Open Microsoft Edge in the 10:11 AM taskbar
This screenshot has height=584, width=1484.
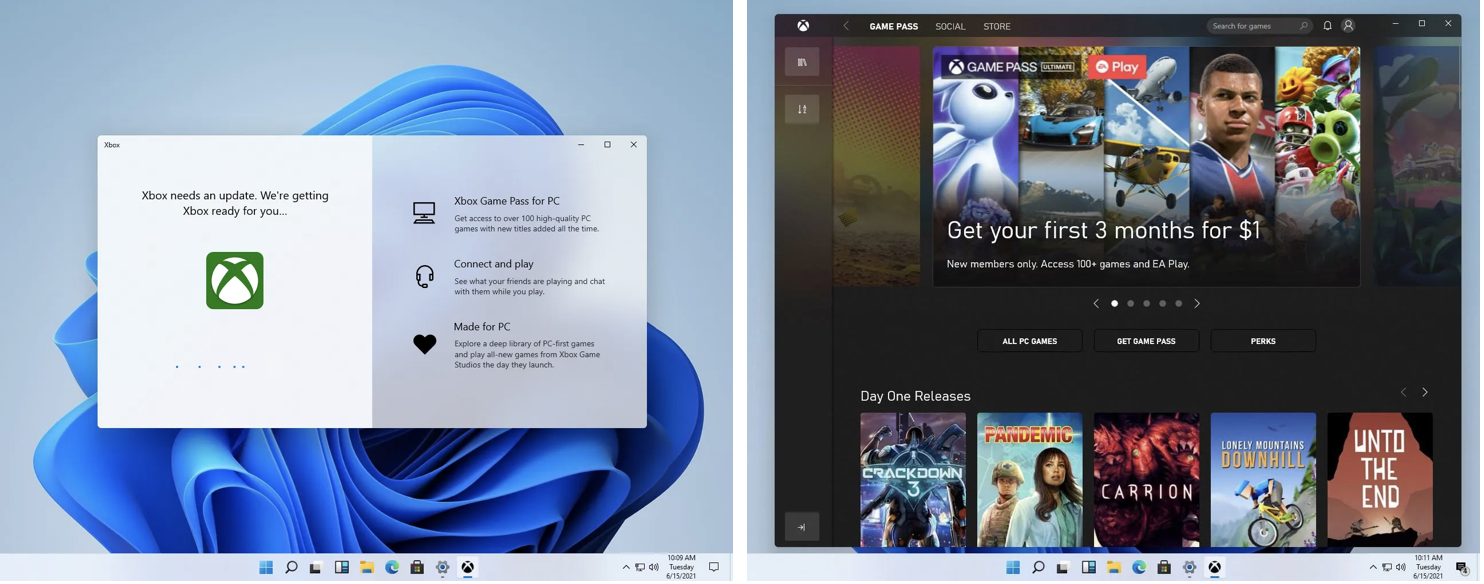[x=1141, y=569]
